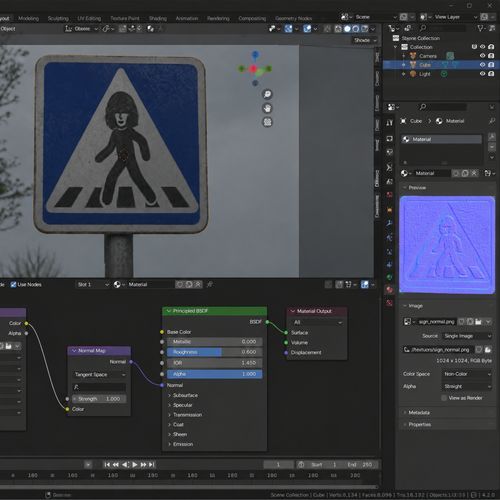Image resolution: width=500 pixels, height=500 pixels.
Task: Open the Texture properties tab icon
Action: (x=389, y=303)
